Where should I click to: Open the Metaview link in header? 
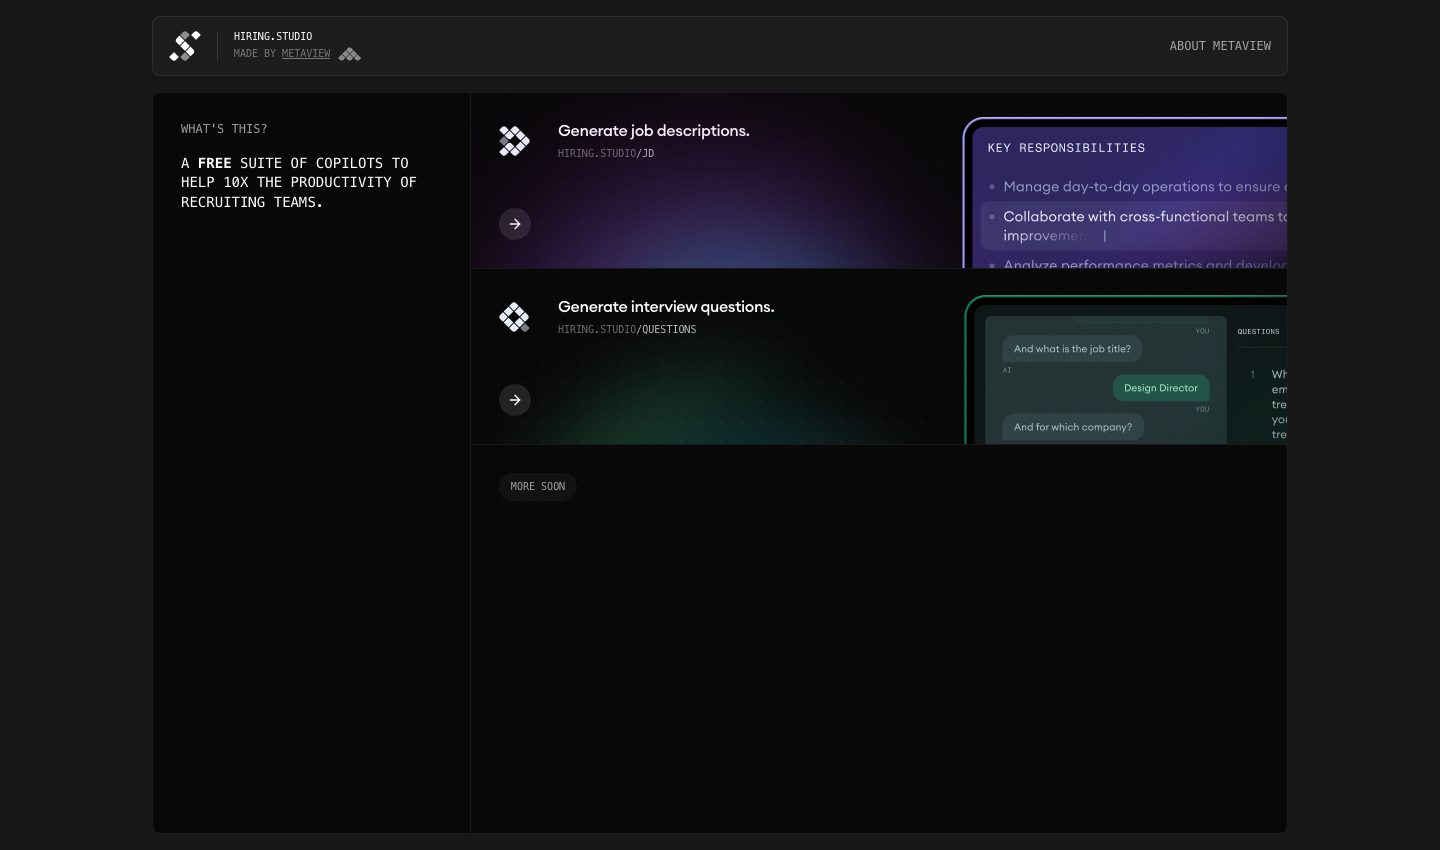pos(306,54)
